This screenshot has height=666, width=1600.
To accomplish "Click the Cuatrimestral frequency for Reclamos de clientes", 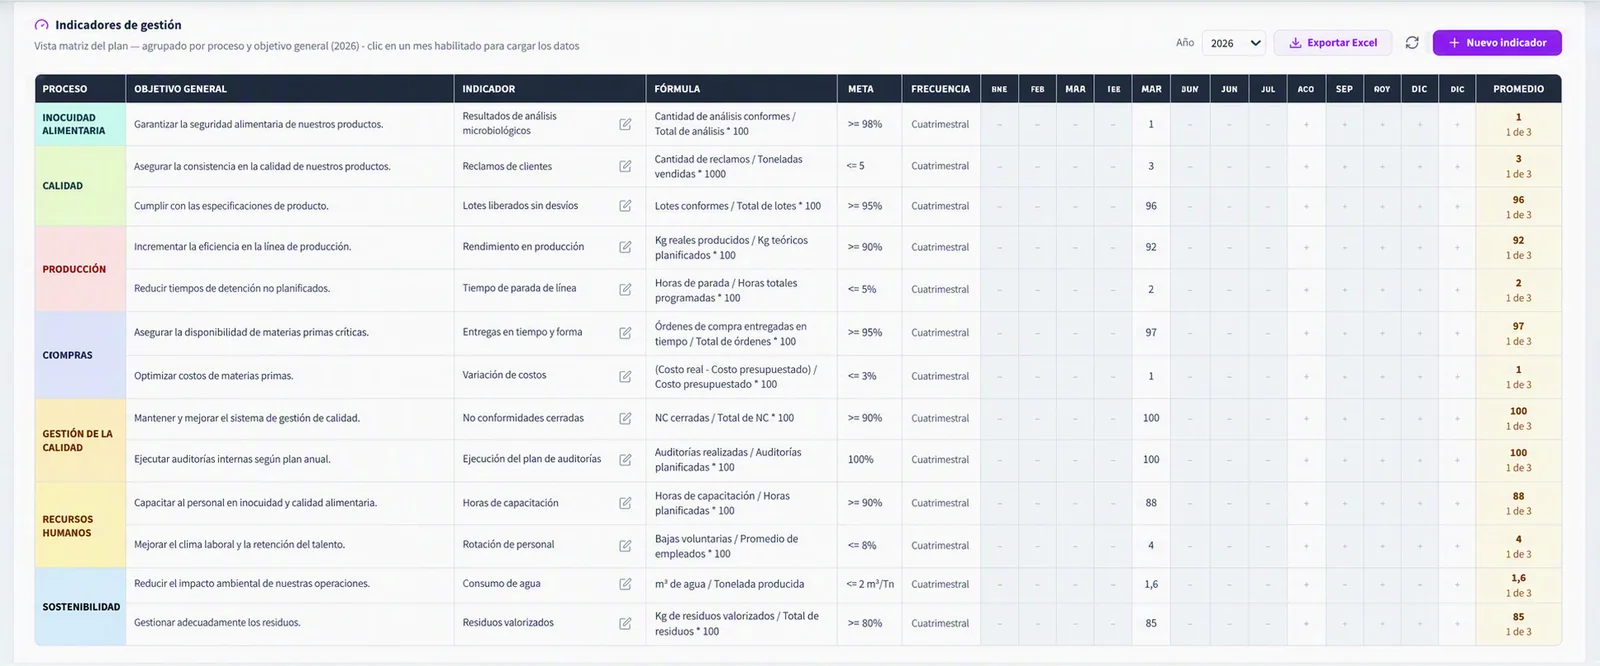I will 940,166.
